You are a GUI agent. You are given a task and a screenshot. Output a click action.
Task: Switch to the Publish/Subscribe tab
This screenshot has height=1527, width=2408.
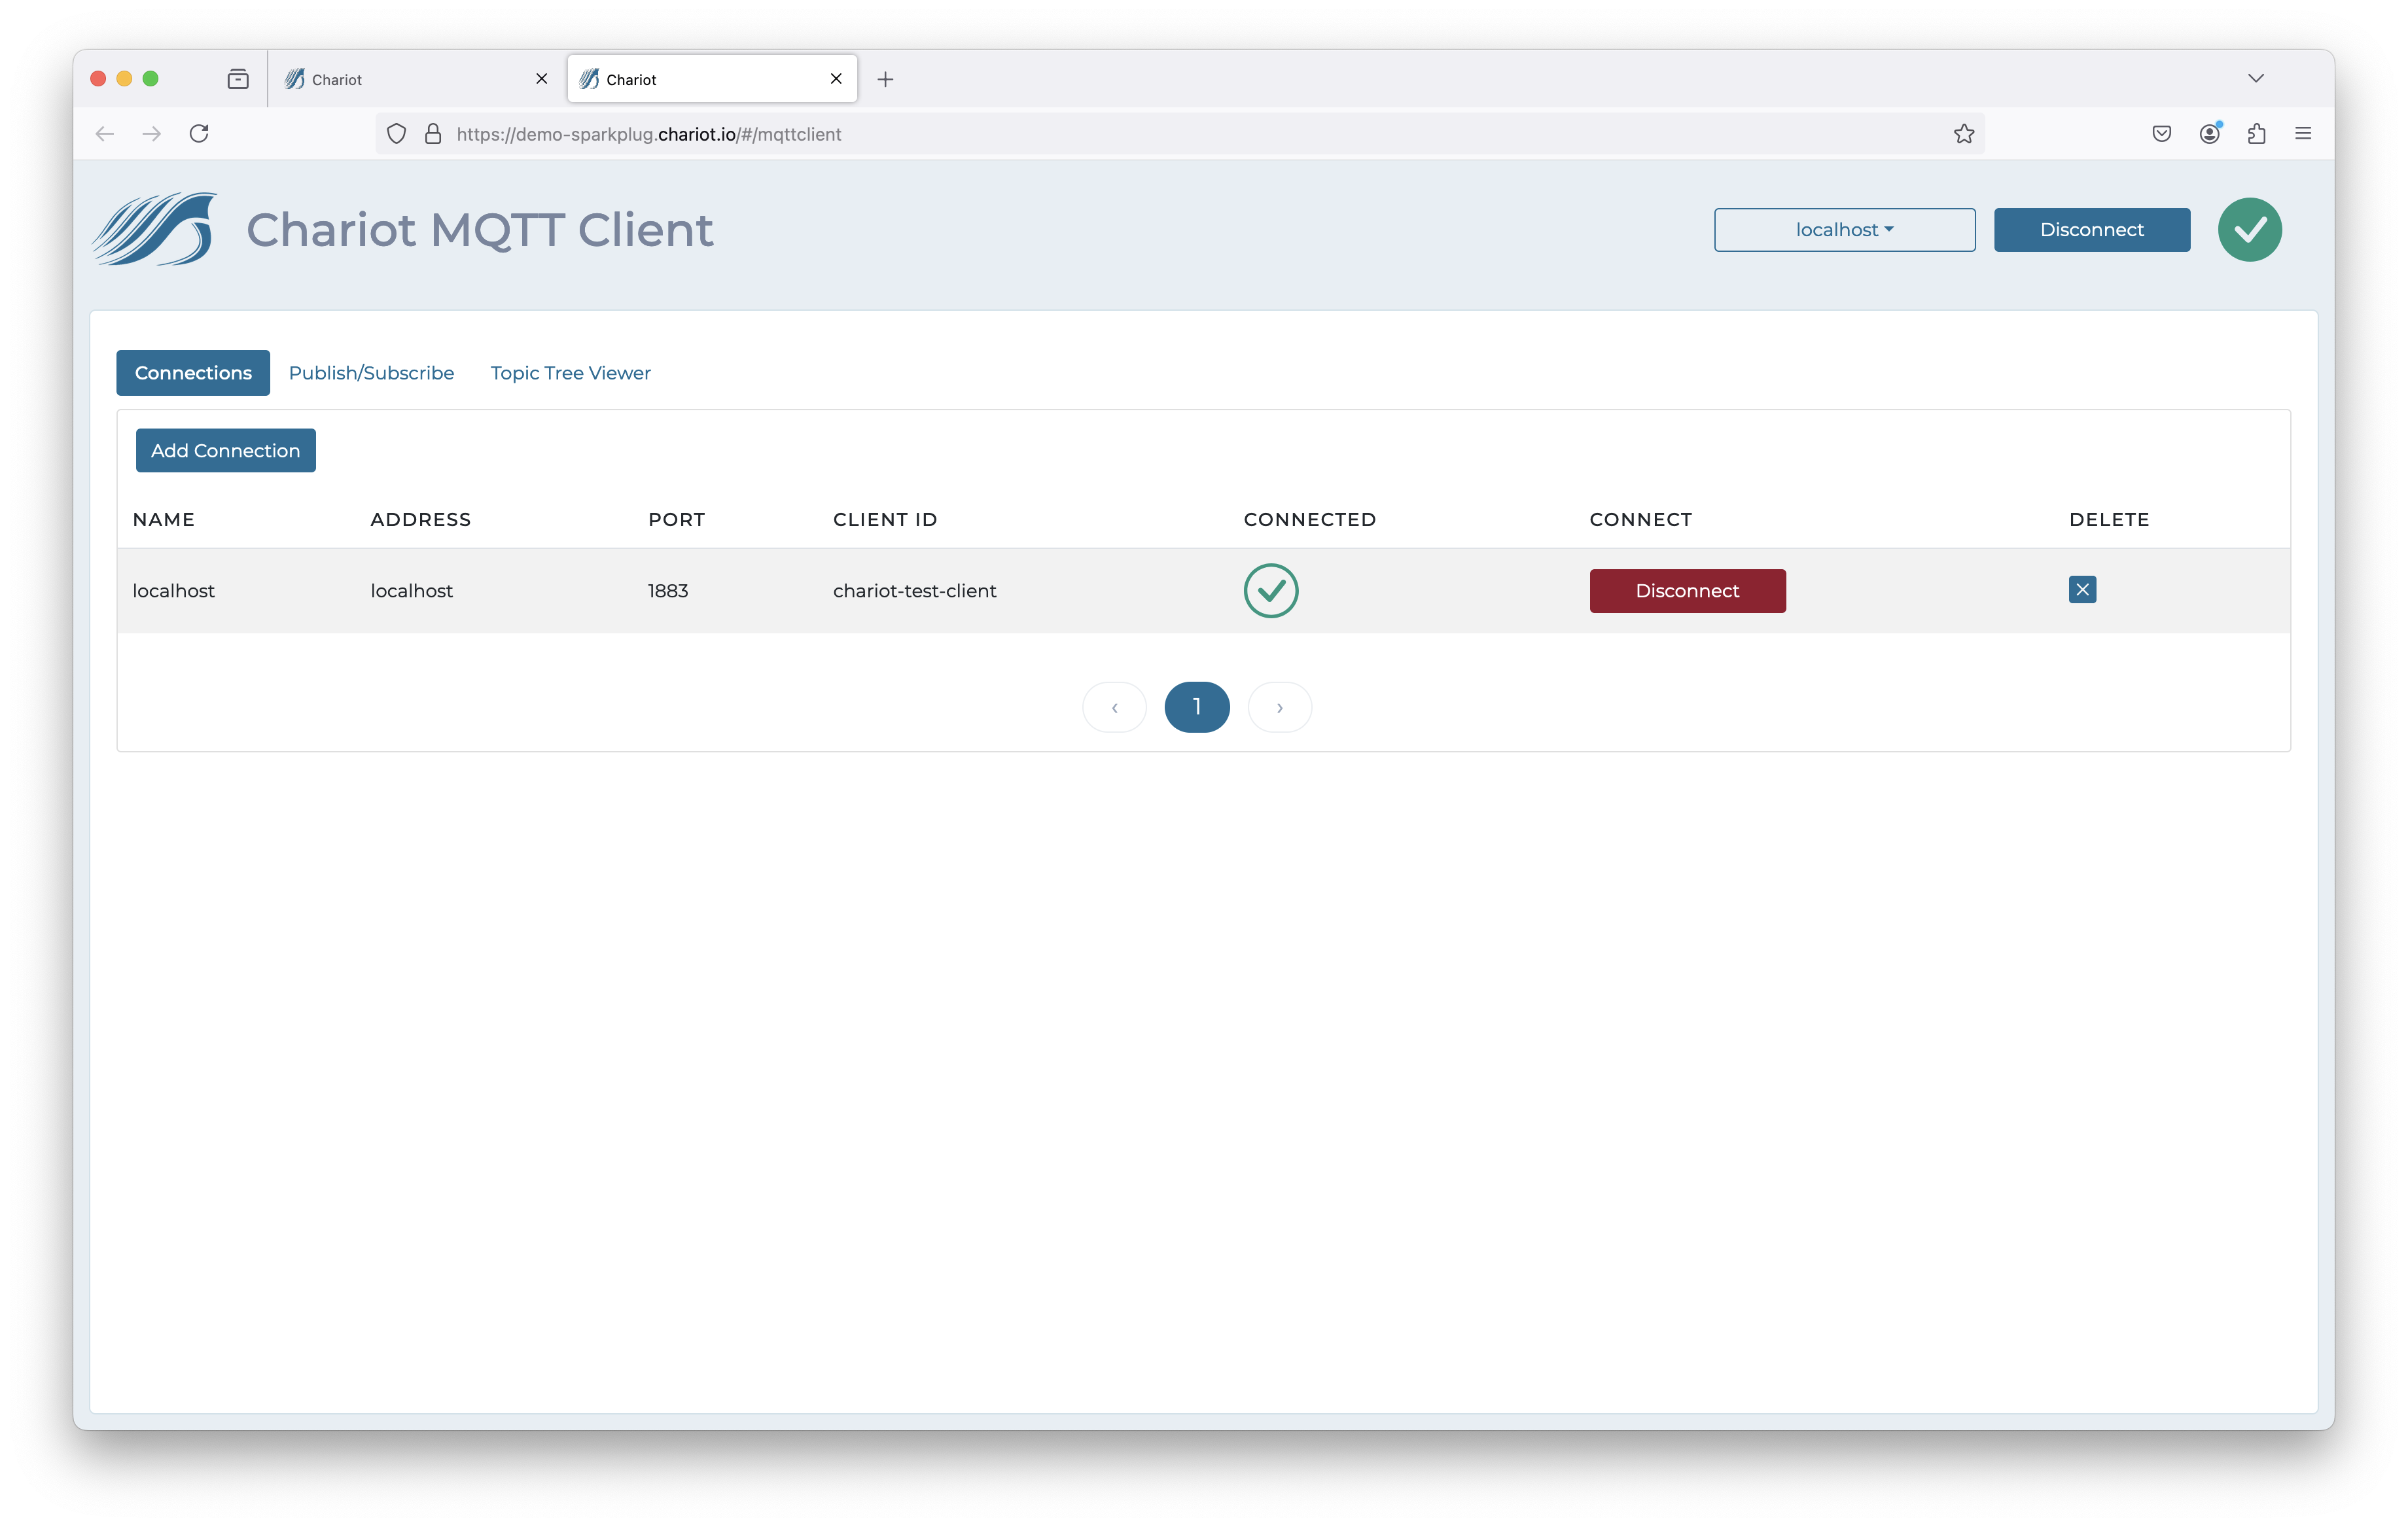[371, 373]
